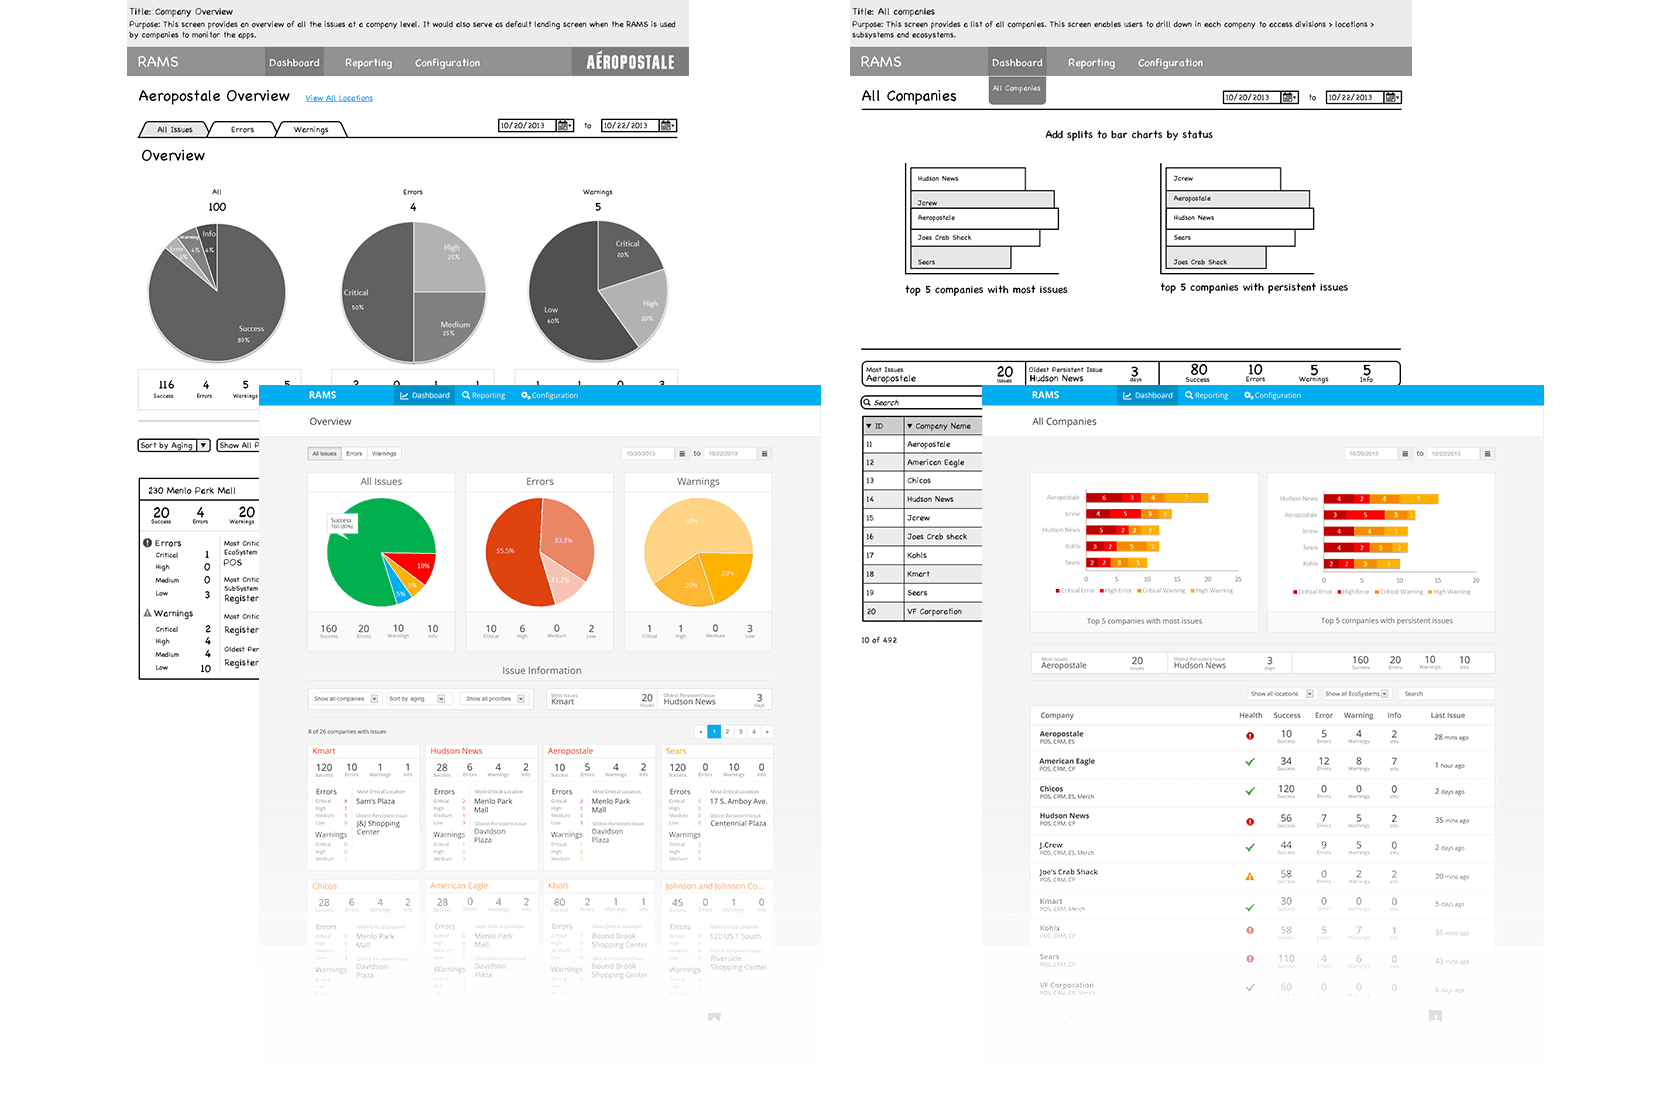Click 10/20/2013 date field in Aeropostale wireframe
This screenshot has height=1096, width=1671.
tap(527, 126)
